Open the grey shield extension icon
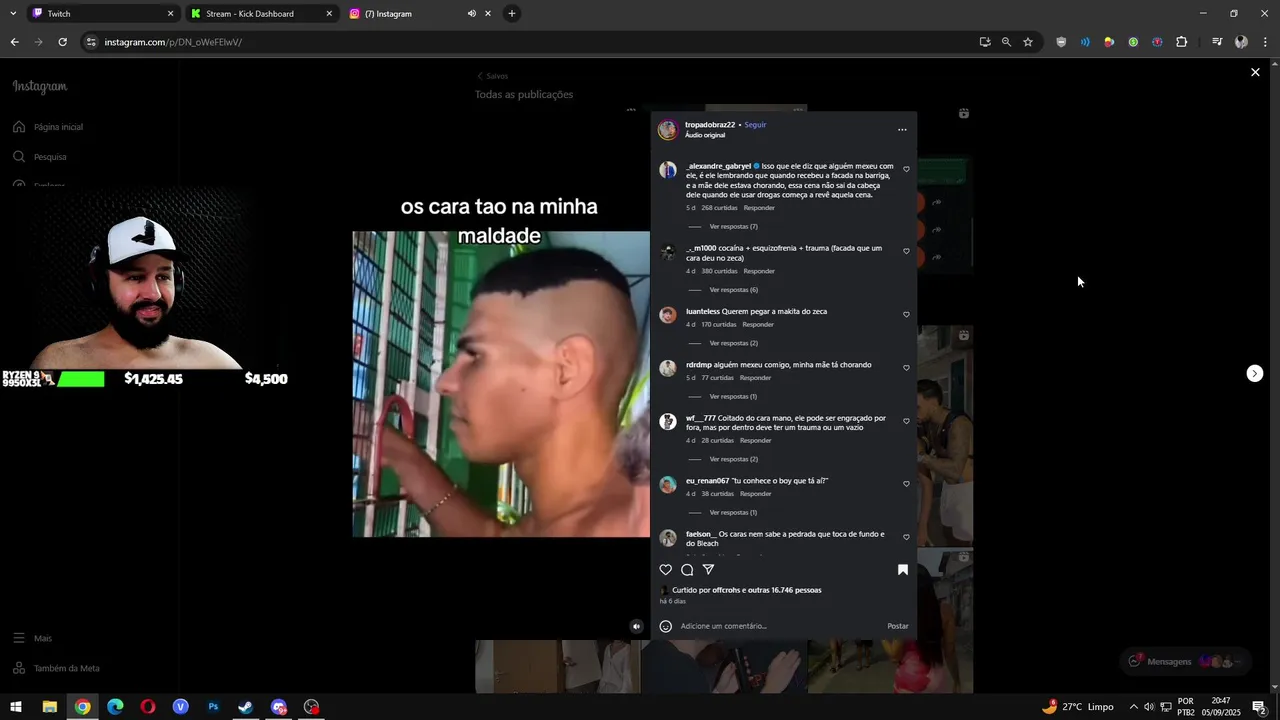Screen dimensions: 1280x720 [x=1061, y=42]
